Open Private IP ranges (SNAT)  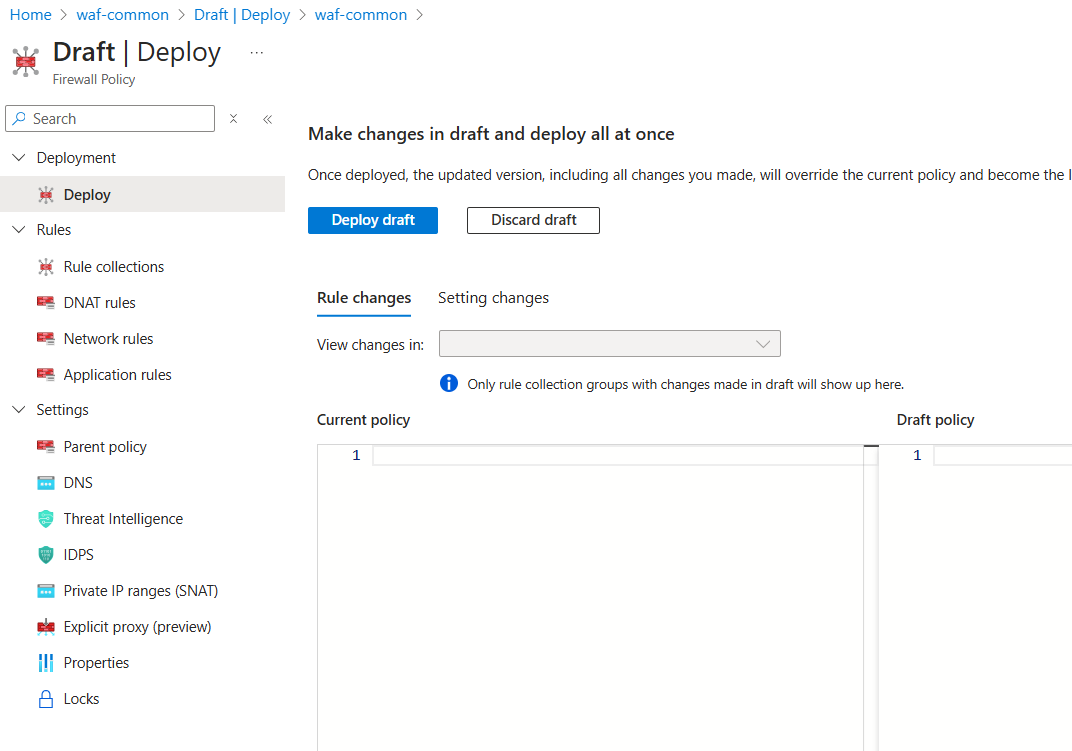point(142,591)
